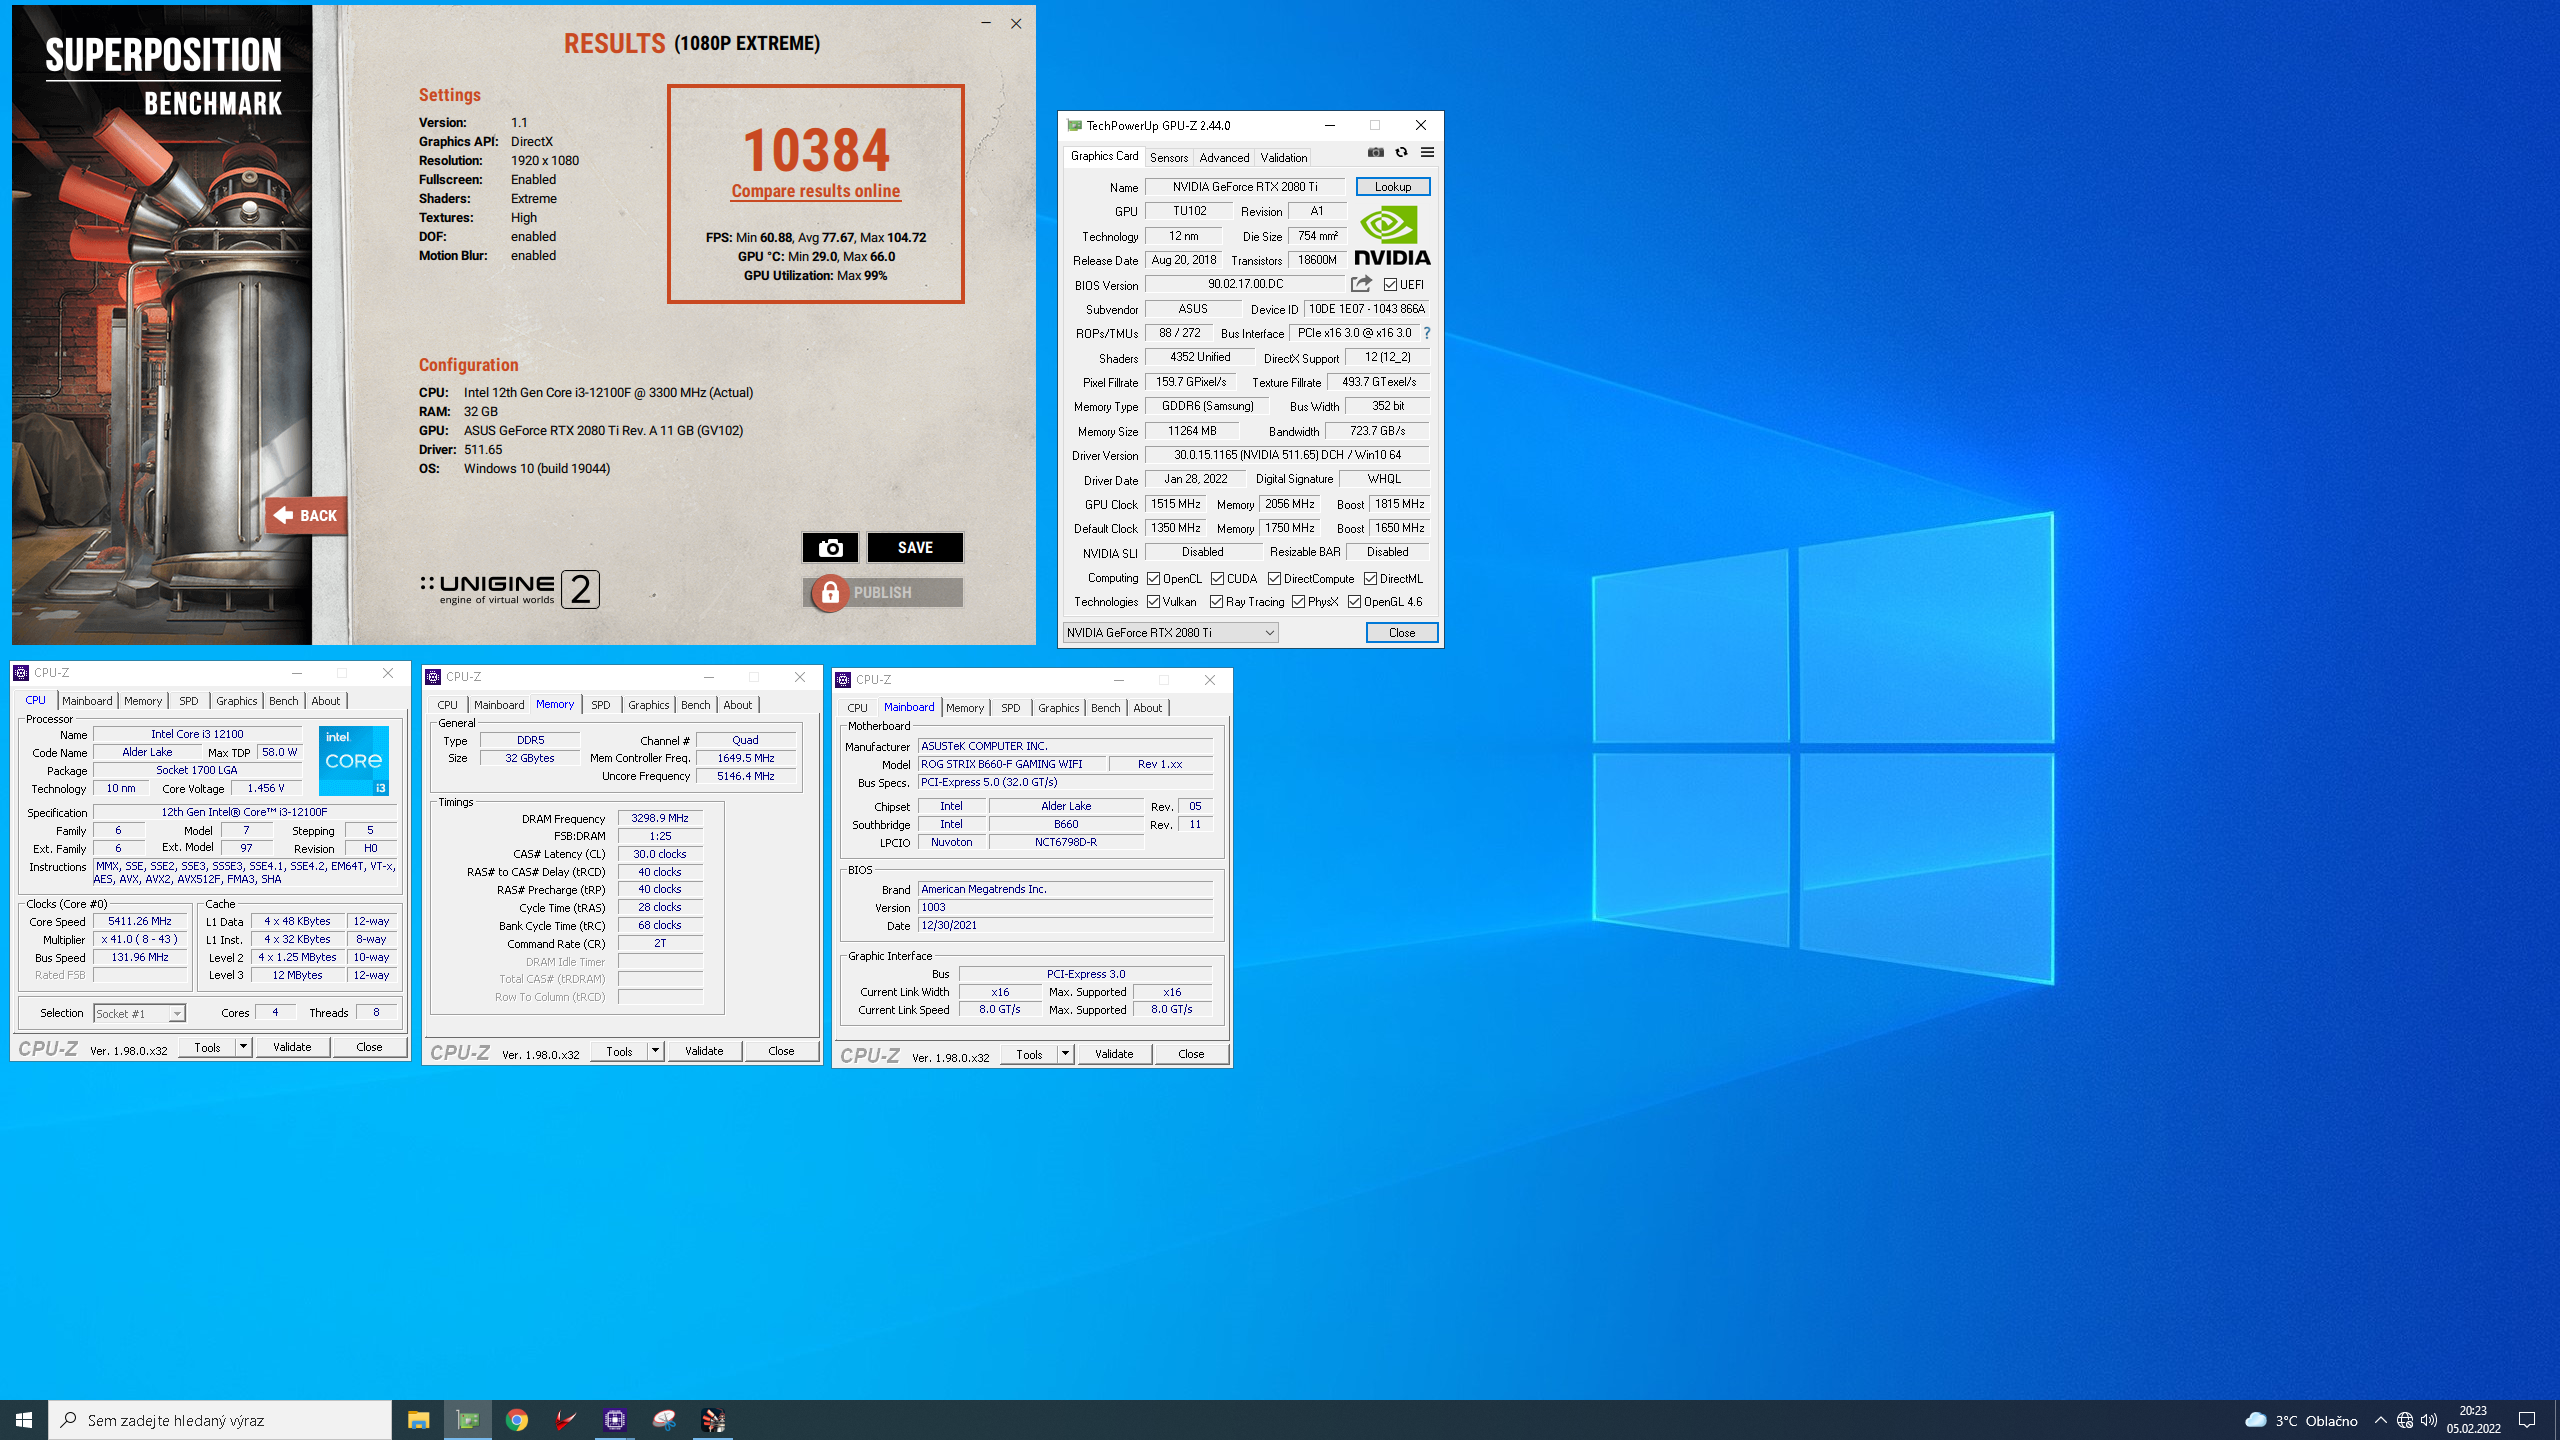
Task: Toggle the UEFI checkbox
Action: [x=1390, y=285]
